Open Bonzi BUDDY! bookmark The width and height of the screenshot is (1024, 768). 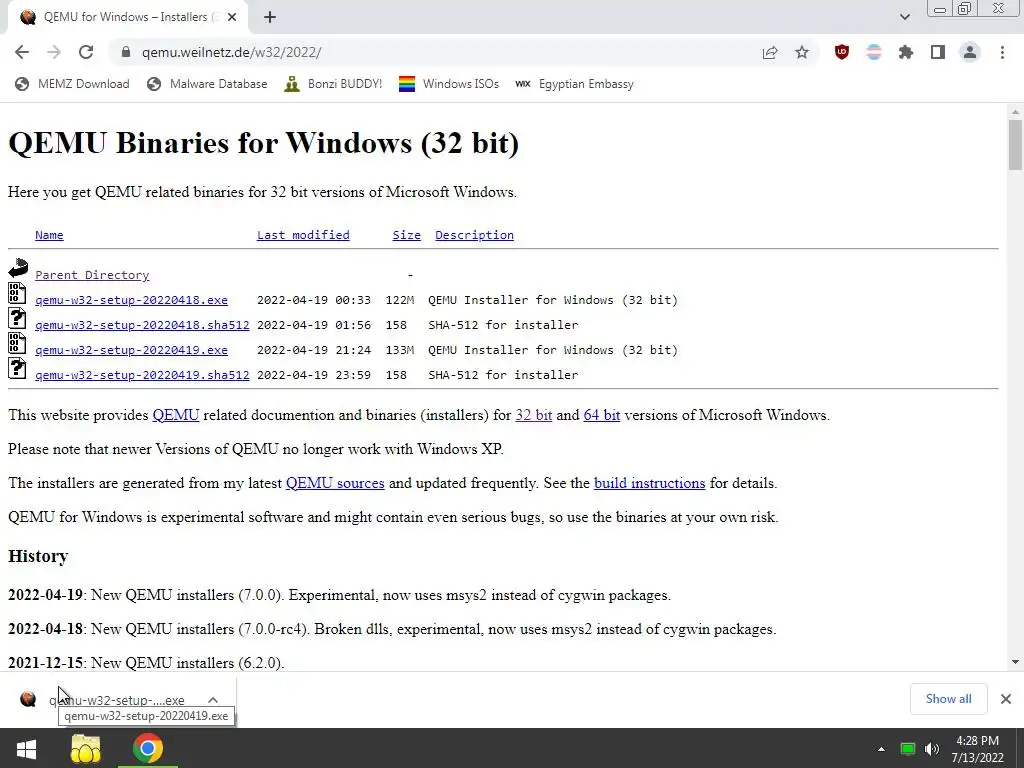[x=333, y=84]
